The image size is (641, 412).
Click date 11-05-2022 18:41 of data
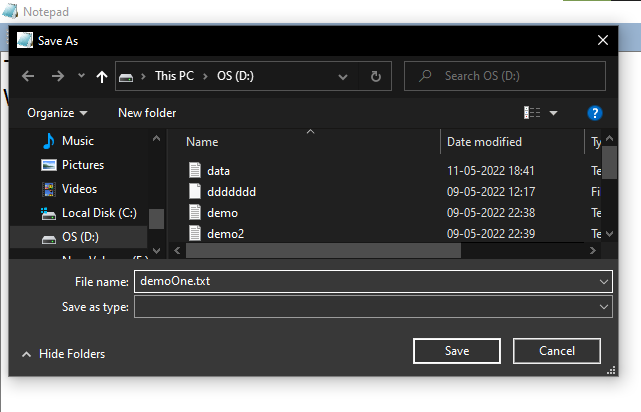491,171
